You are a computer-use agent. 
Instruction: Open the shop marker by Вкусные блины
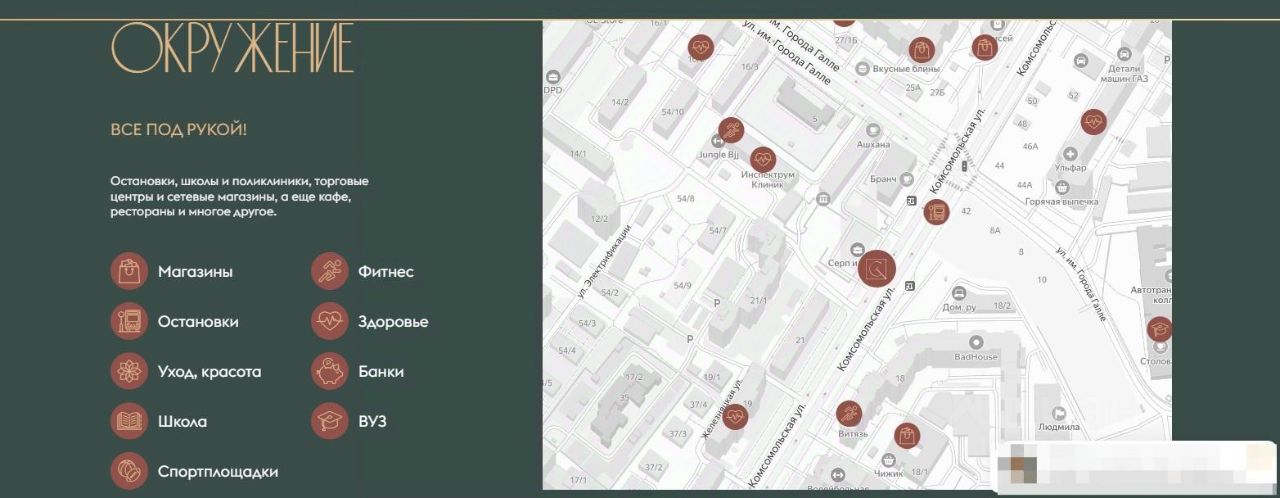pyautogui.click(x=921, y=50)
